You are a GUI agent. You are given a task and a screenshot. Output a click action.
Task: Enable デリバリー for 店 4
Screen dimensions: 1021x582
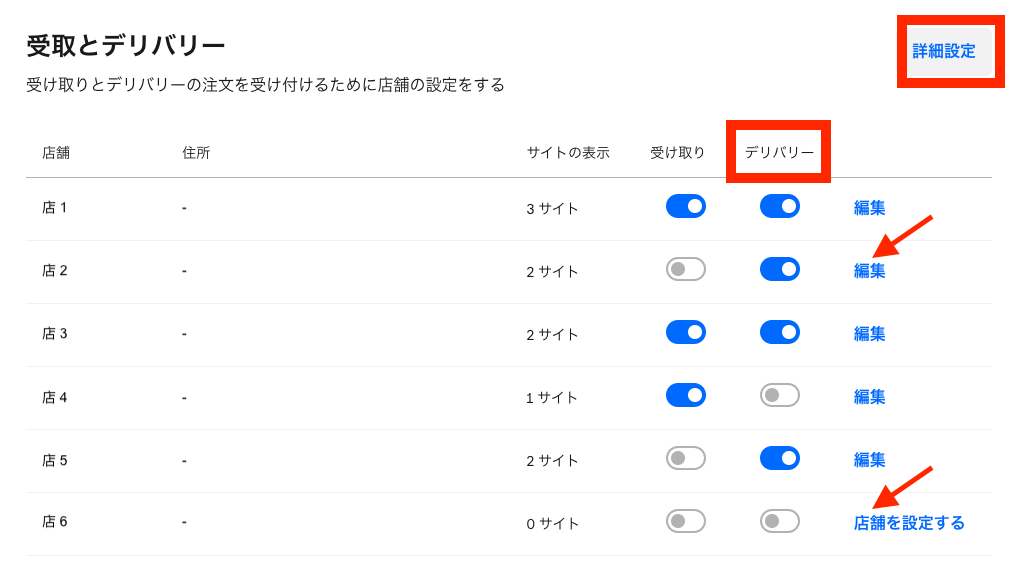click(x=779, y=396)
